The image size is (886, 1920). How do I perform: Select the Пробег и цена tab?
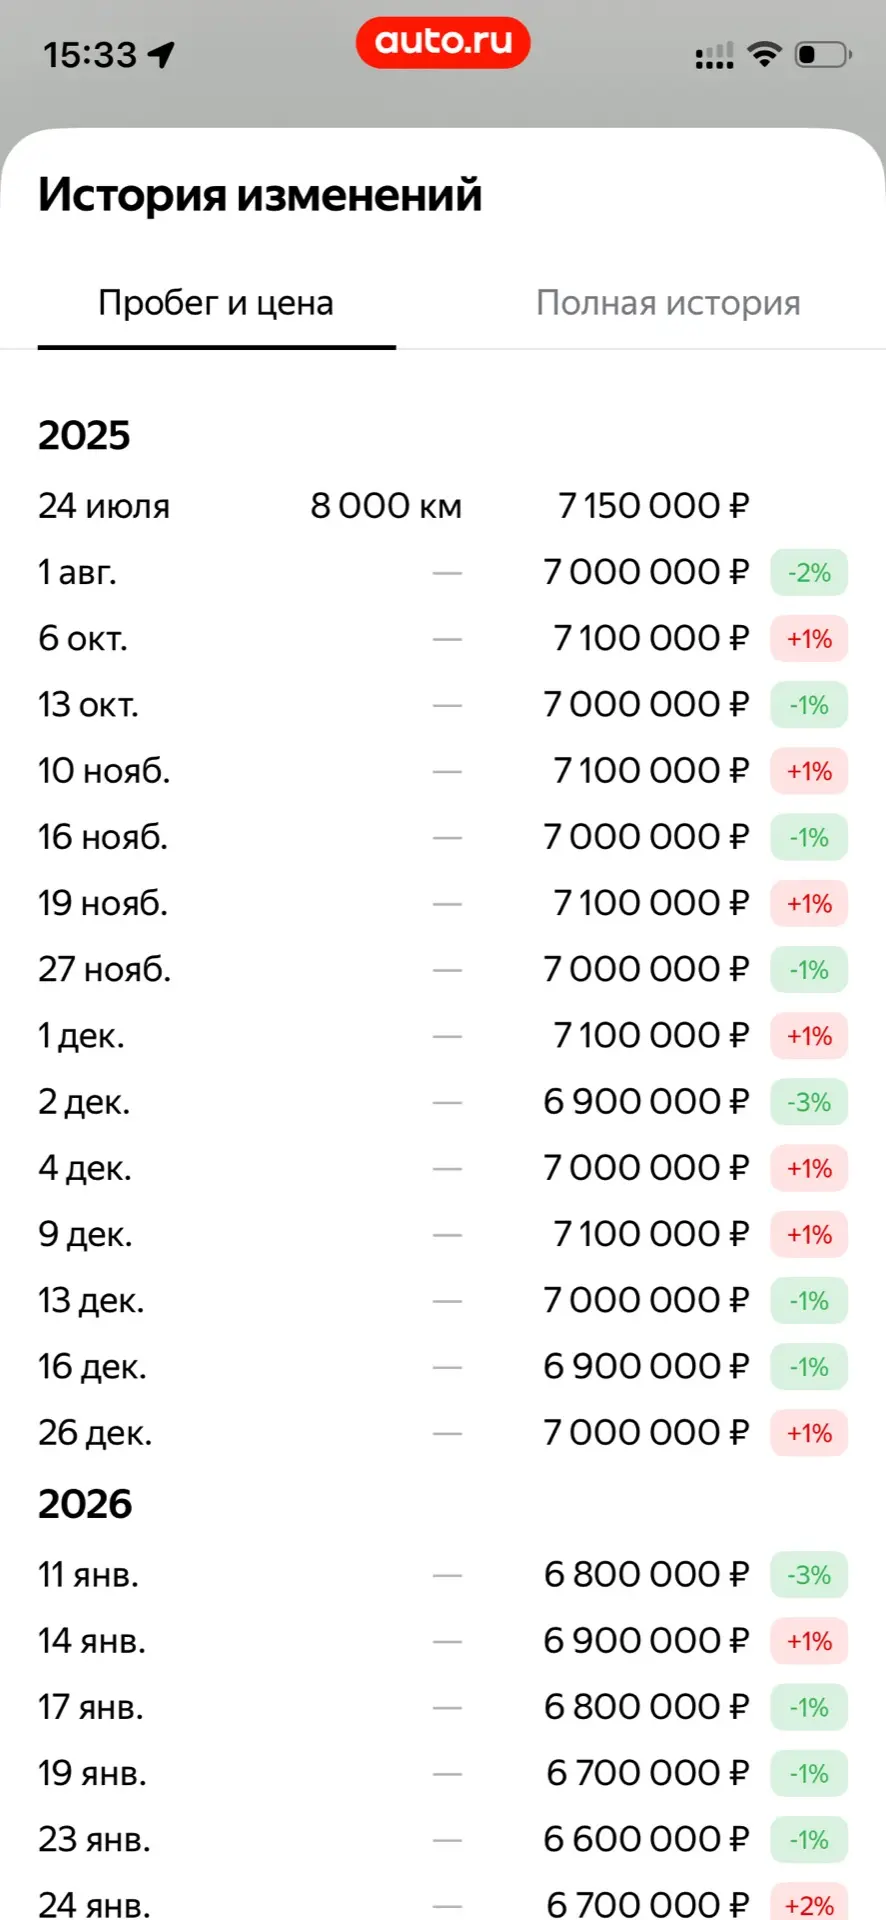click(x=216, y=303)
